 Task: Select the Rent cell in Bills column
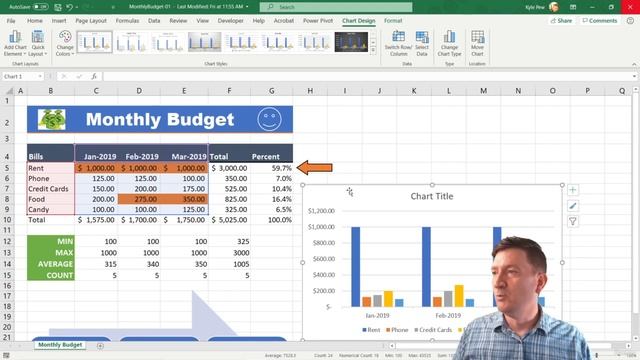coord(51,168)
